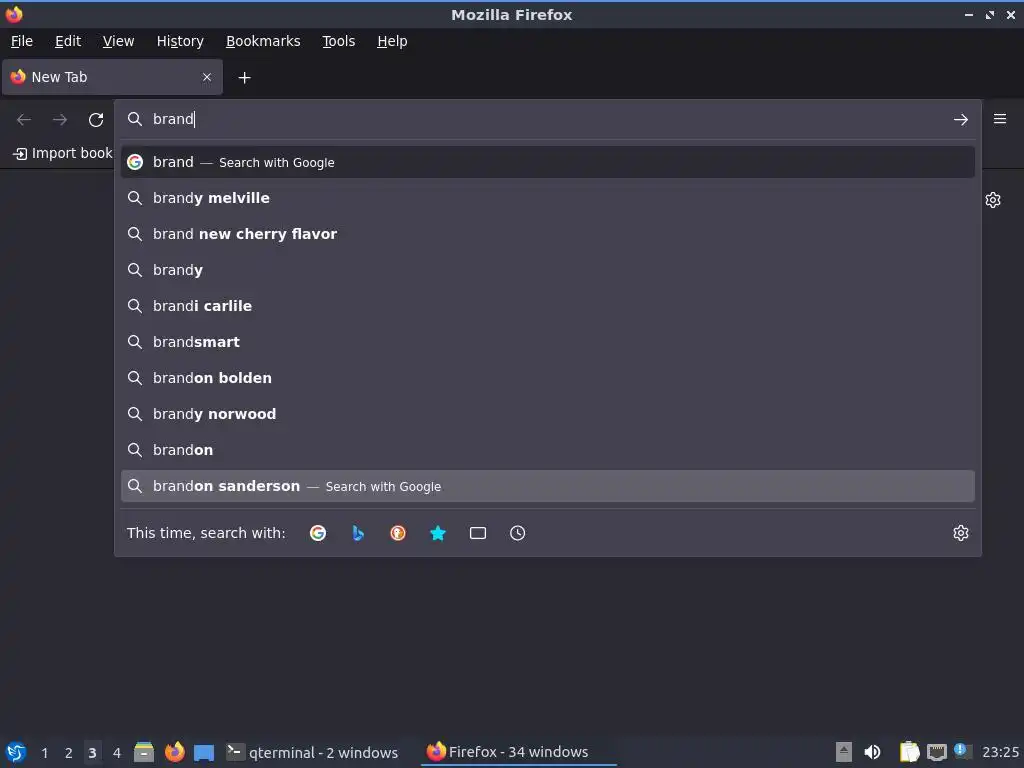Select 'brandon sanderson' suggestion

[x=547, y=486]
